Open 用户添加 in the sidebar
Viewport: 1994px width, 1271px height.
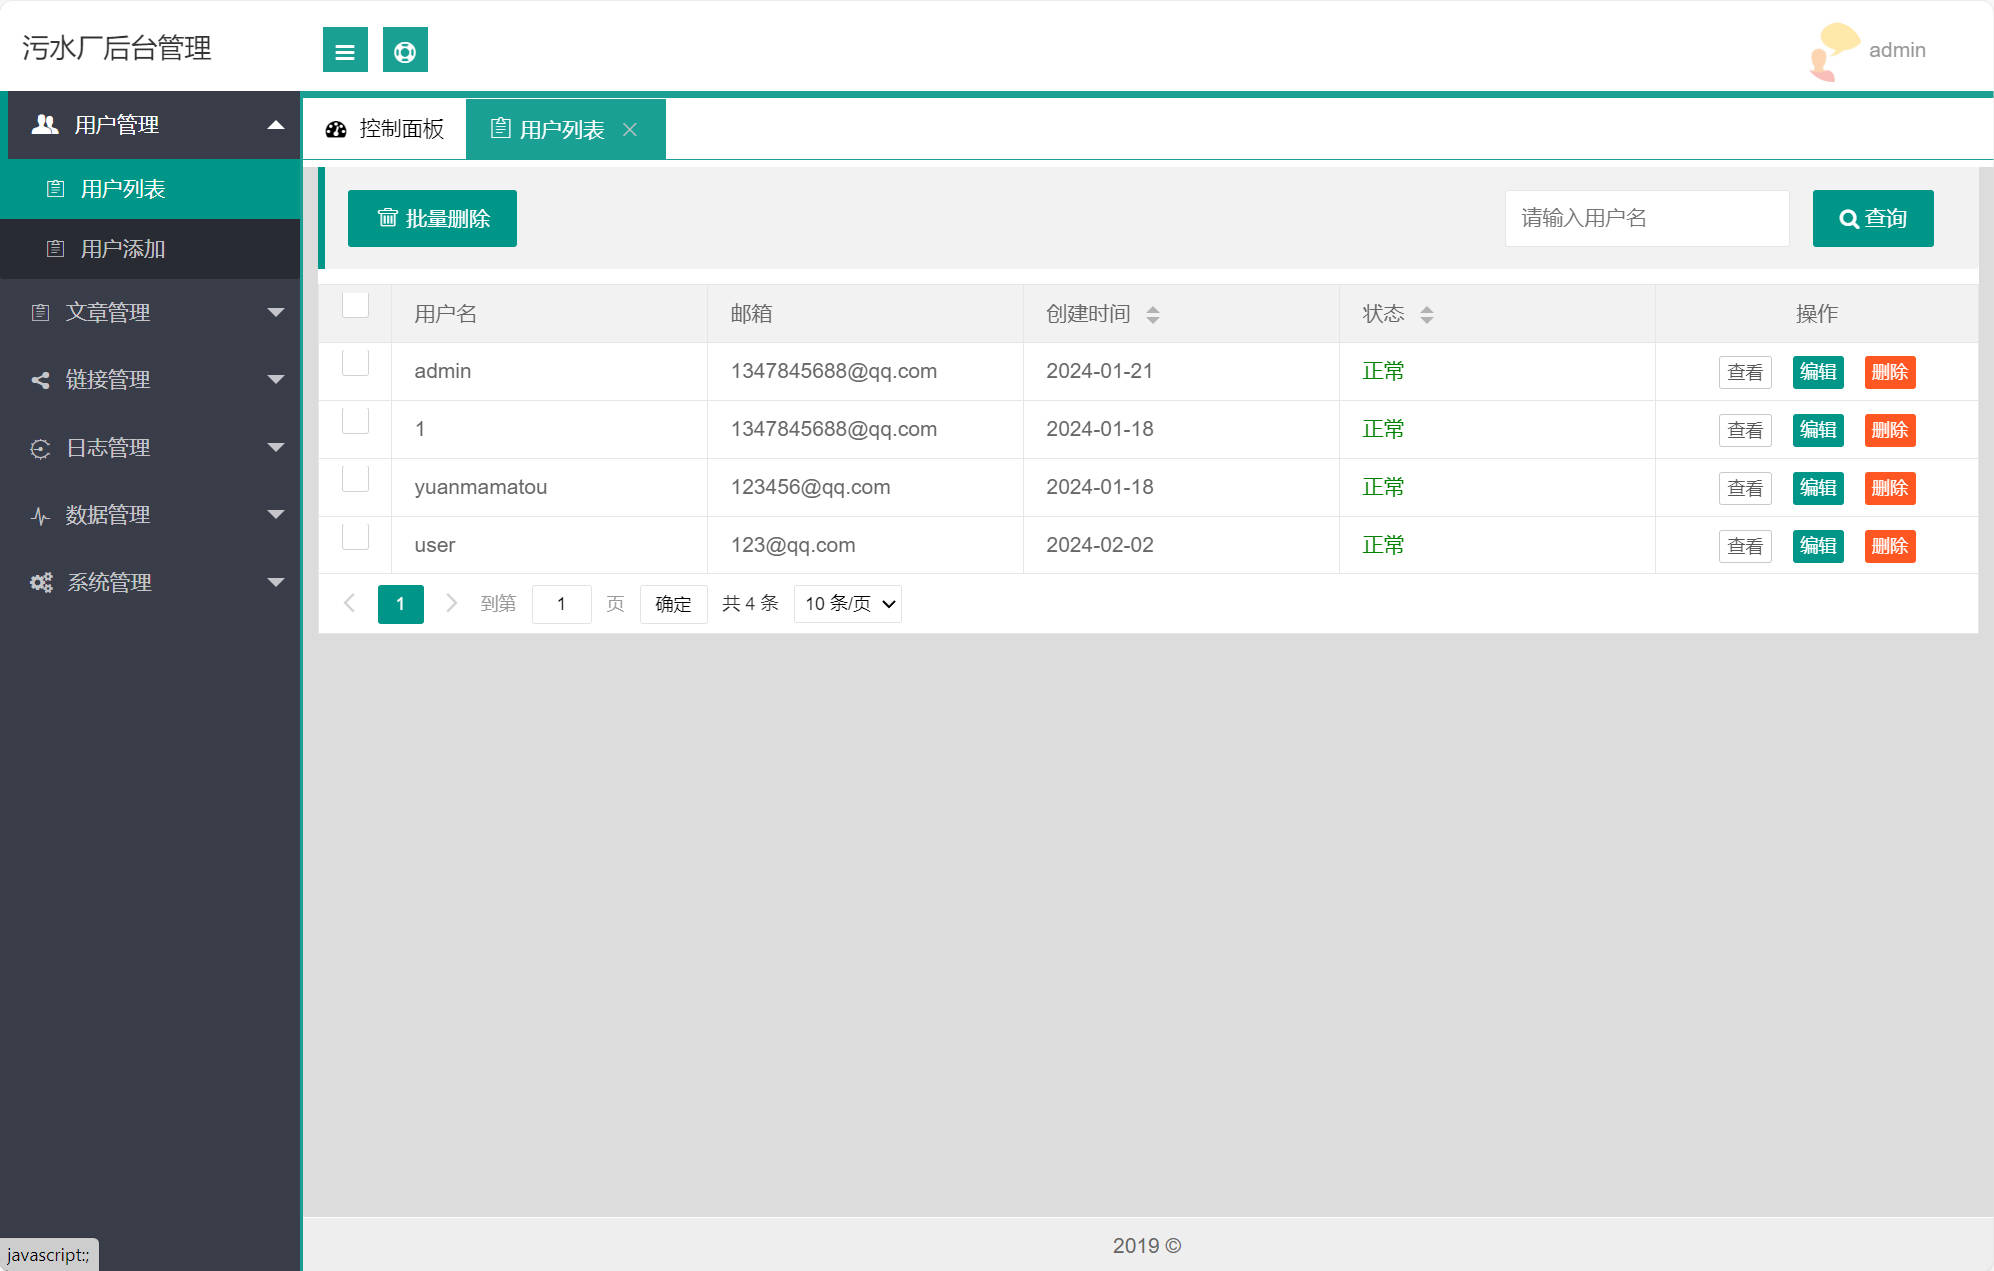[x=123, y=249]
